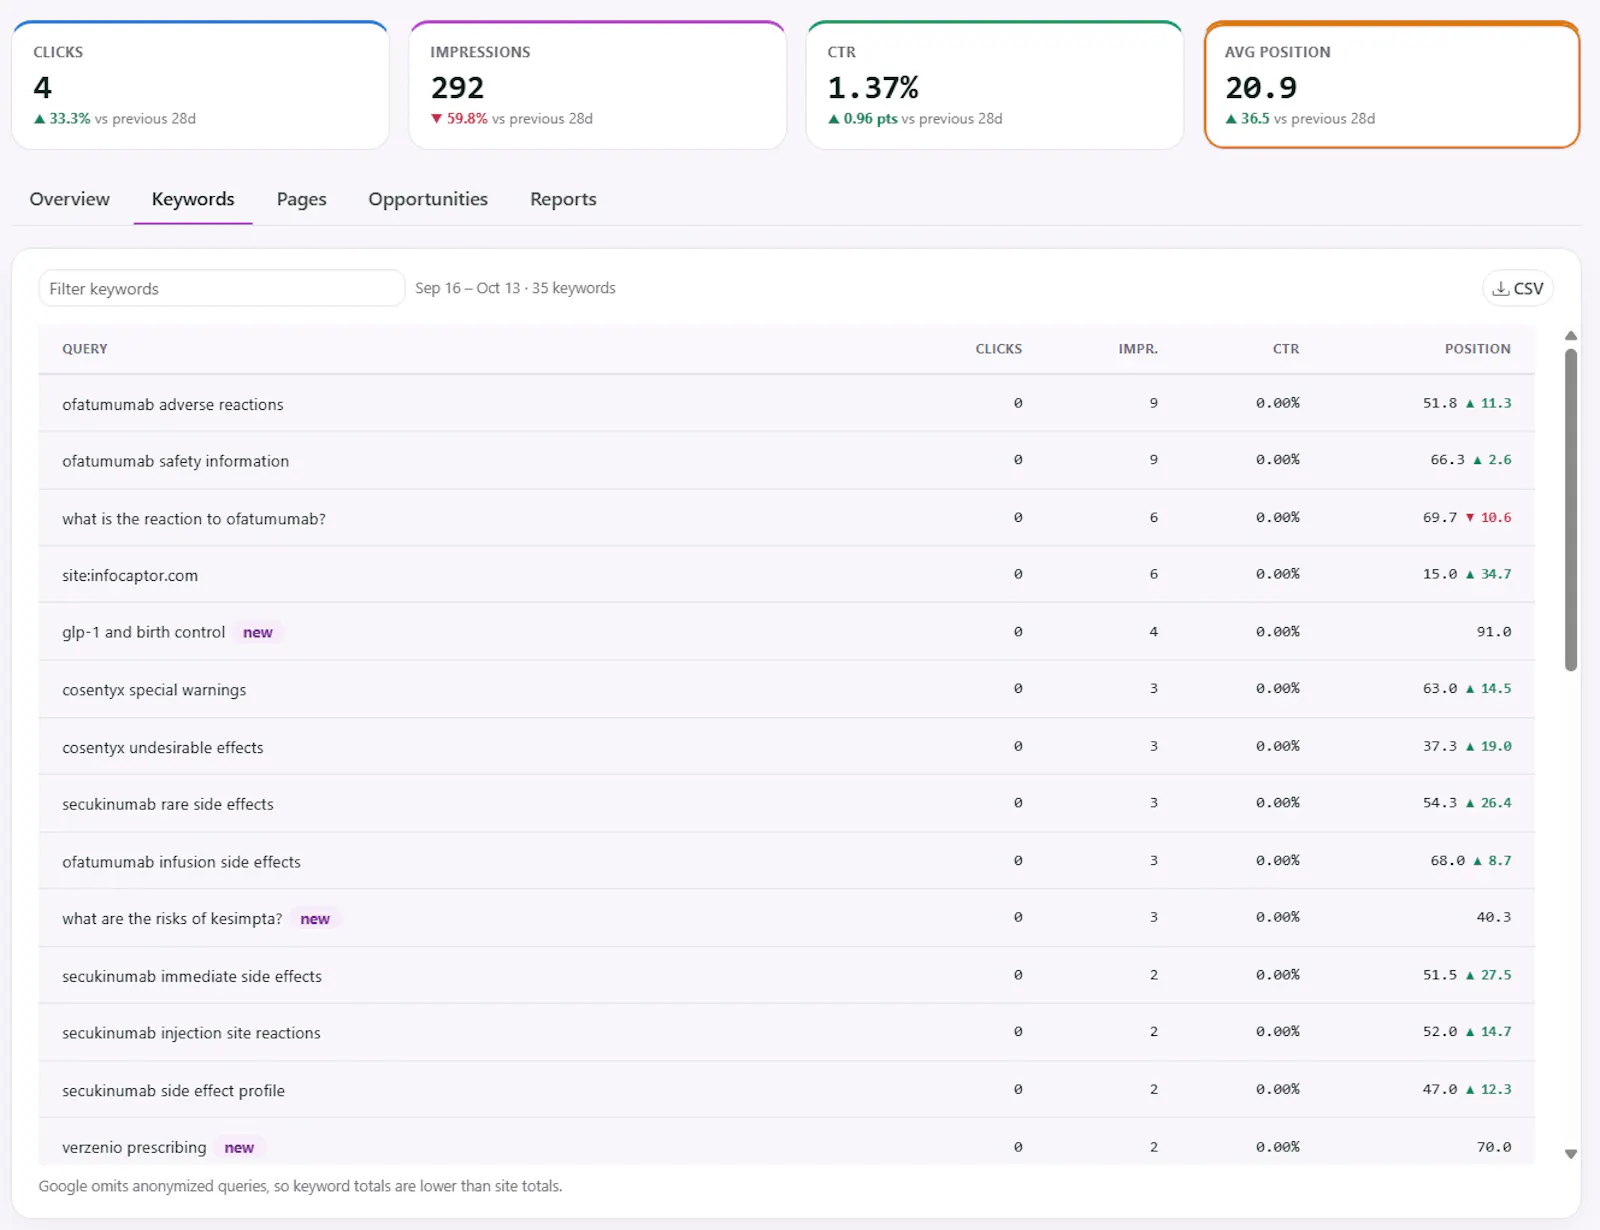Click the anonymized queries footnote
The height and width of the screenshot is (1230, 1600).
click(x=300, y=1186)
